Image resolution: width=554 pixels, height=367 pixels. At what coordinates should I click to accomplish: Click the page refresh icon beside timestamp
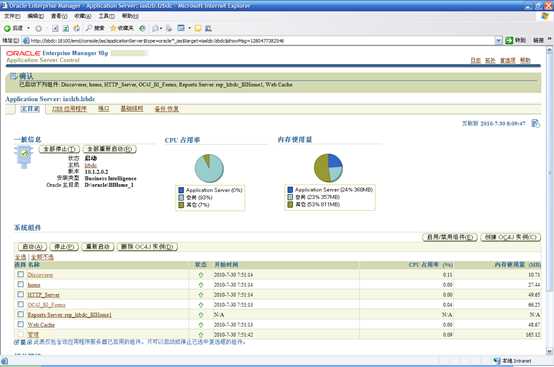point(535,123)
